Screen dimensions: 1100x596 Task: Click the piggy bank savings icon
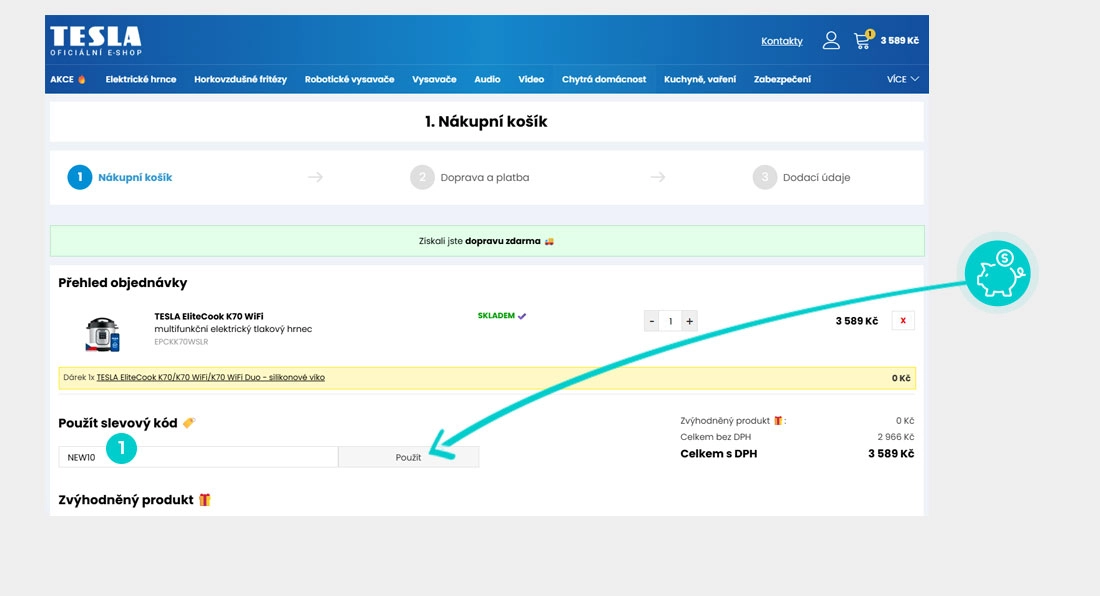[998, 273]
